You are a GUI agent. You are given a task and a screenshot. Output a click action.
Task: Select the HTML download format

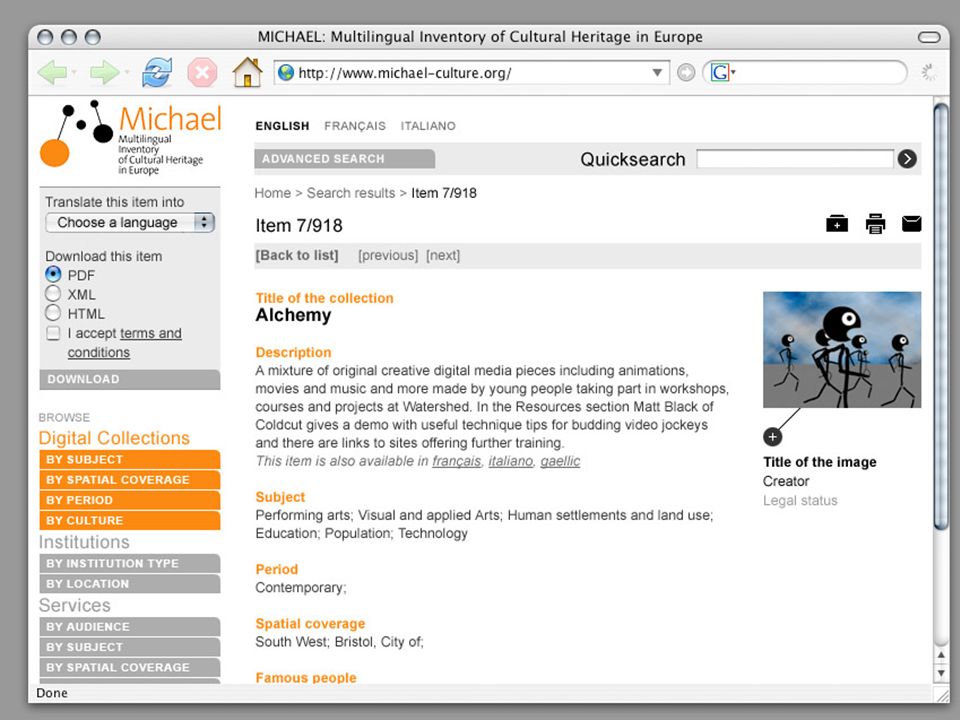pyautogui.click(x=53, y=313)
